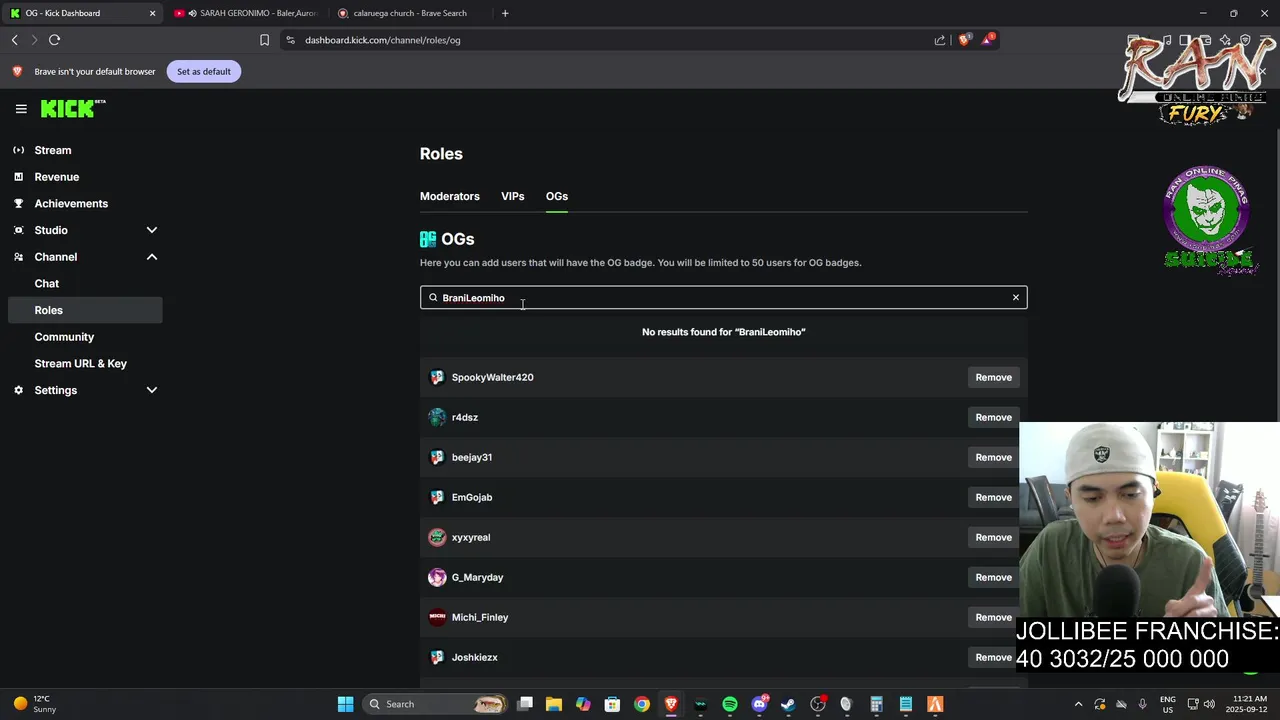Open Calculator from taskbar
Viewport: 1280px width, 720px height.
coord(876,704)
